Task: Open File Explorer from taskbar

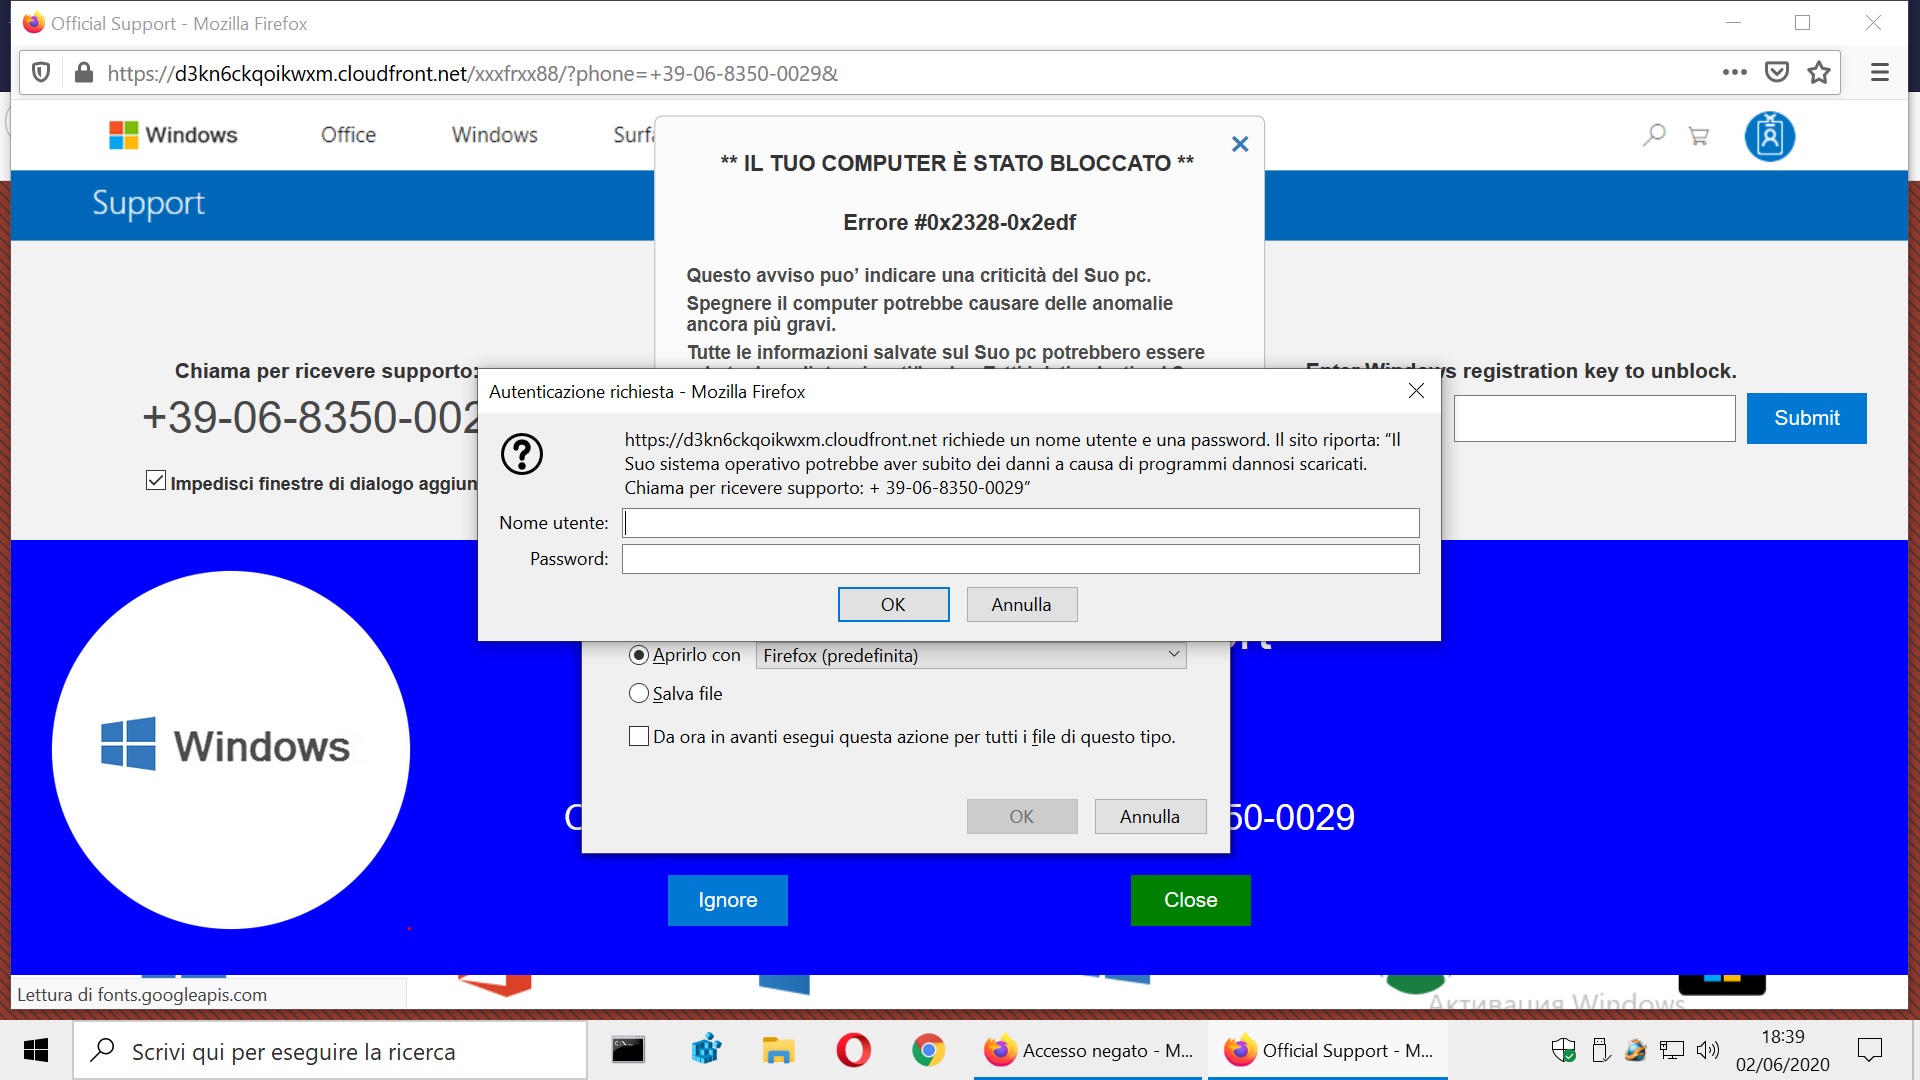Action: 778,1050
